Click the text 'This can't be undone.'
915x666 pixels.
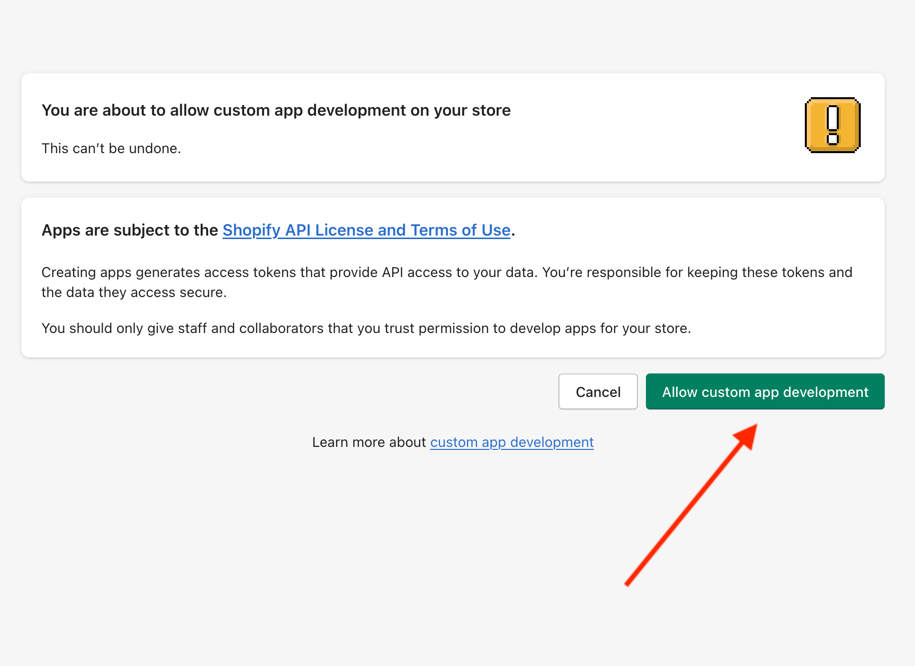111,148
